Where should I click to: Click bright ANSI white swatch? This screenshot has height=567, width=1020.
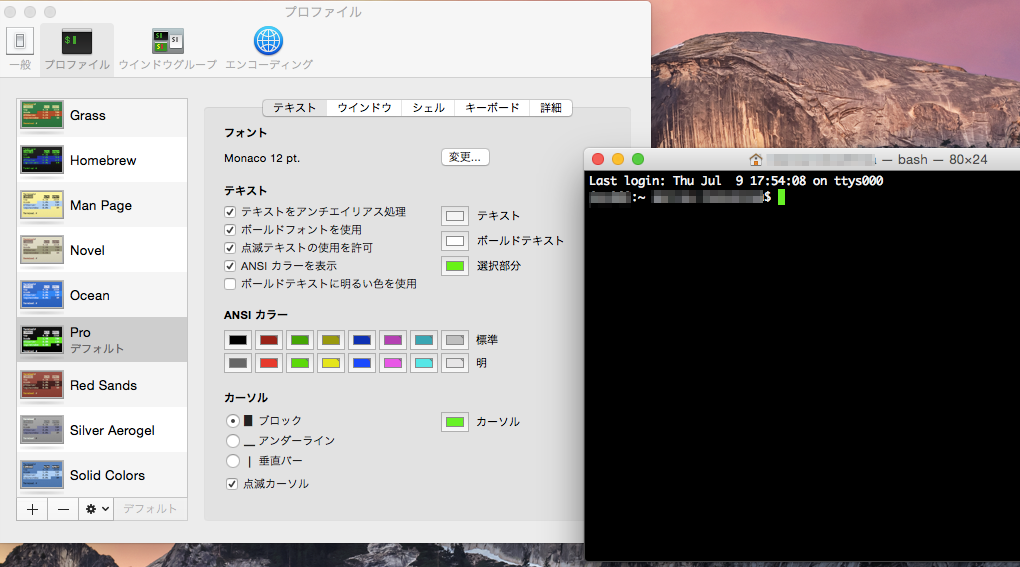click(455, 363)
